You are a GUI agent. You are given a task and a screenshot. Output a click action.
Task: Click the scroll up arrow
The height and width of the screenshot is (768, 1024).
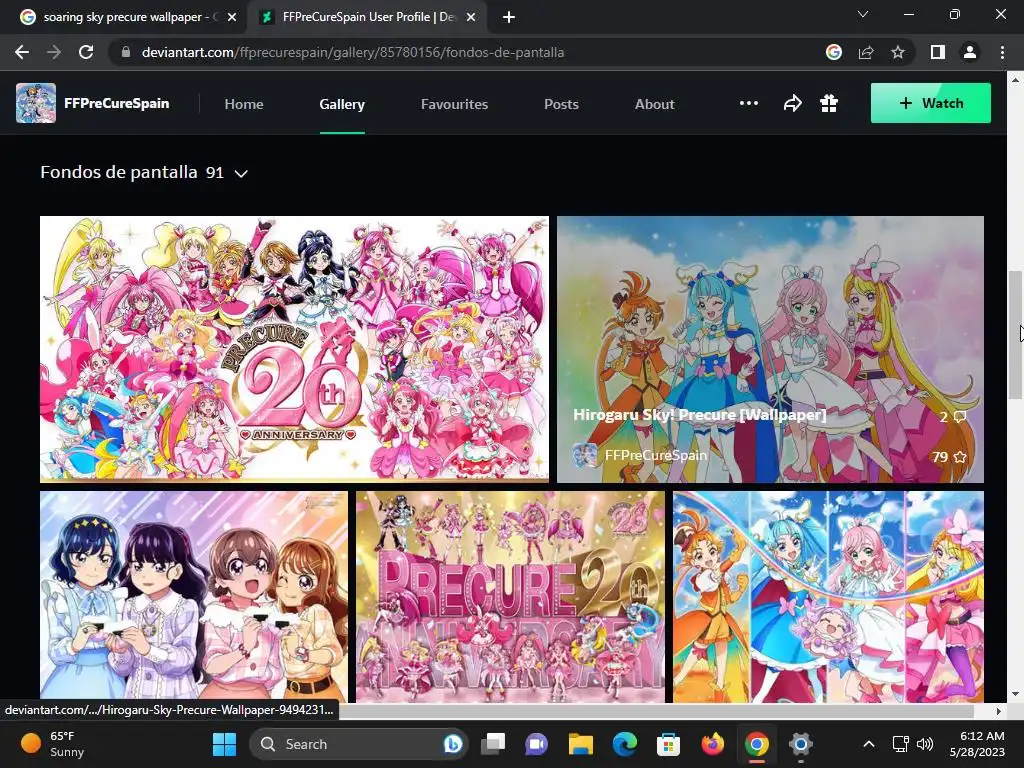1016,79
